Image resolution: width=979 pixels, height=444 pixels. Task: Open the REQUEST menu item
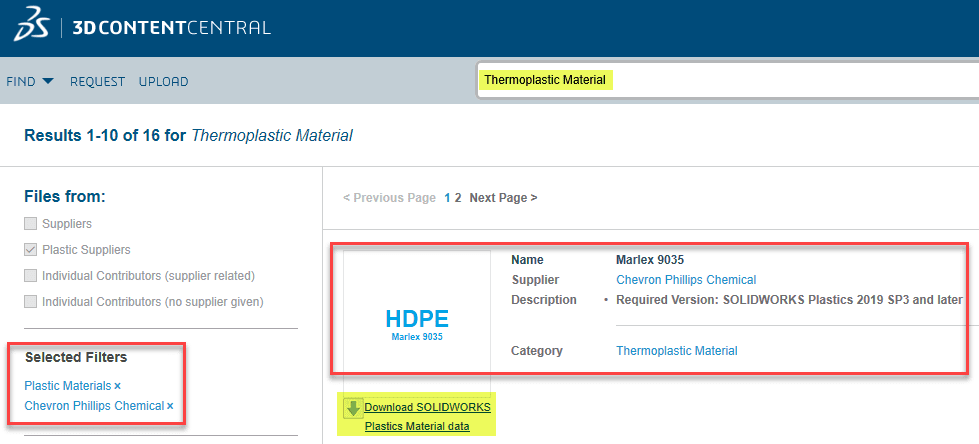[x=97, y=82]
